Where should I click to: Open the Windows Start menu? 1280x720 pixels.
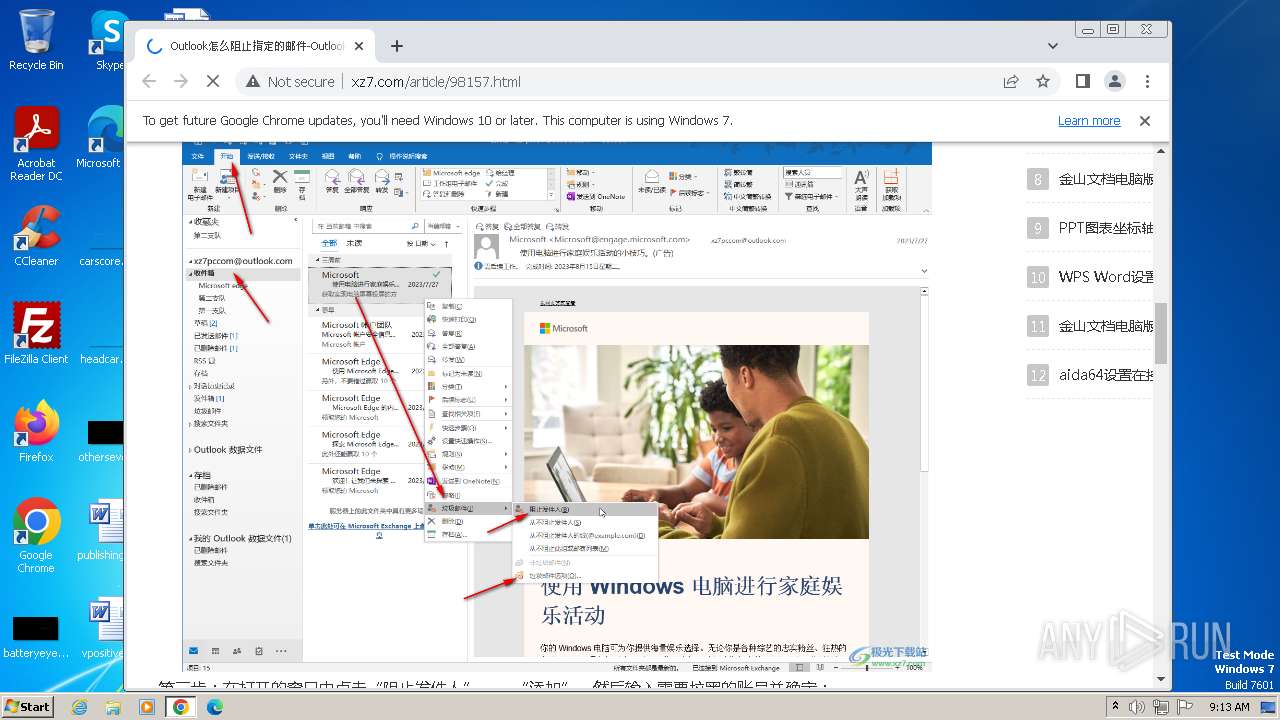tap(27, 706)
